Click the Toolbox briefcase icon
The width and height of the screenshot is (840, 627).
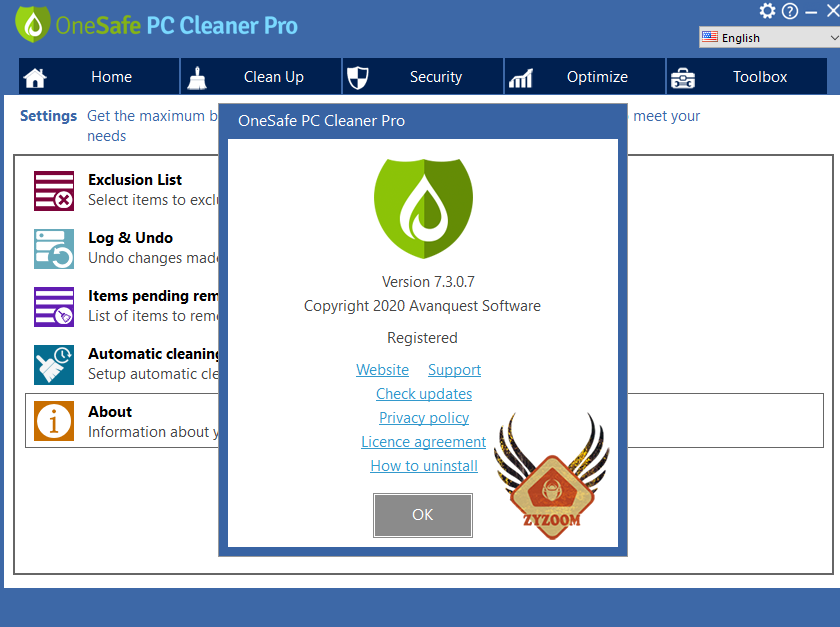point(683,78)
